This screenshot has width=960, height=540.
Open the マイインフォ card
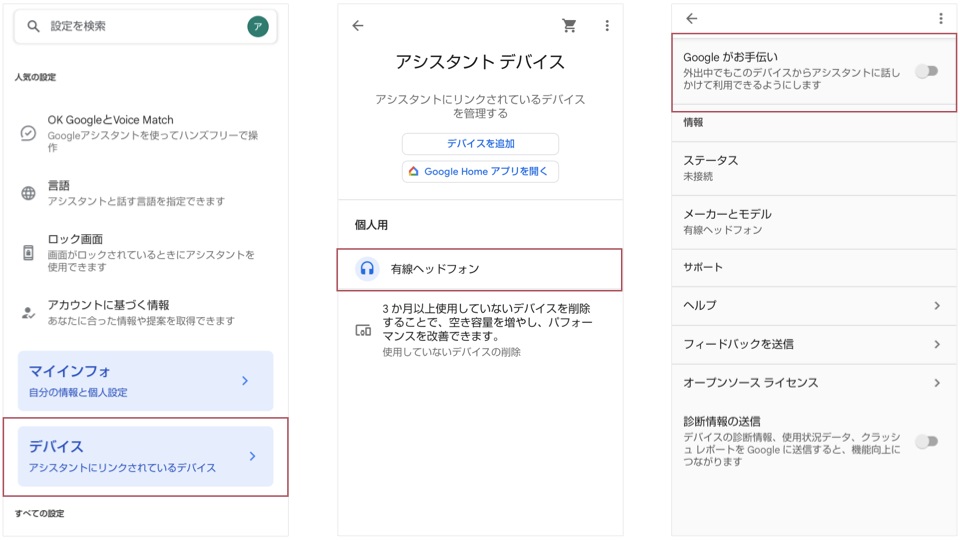click(145, 381)
